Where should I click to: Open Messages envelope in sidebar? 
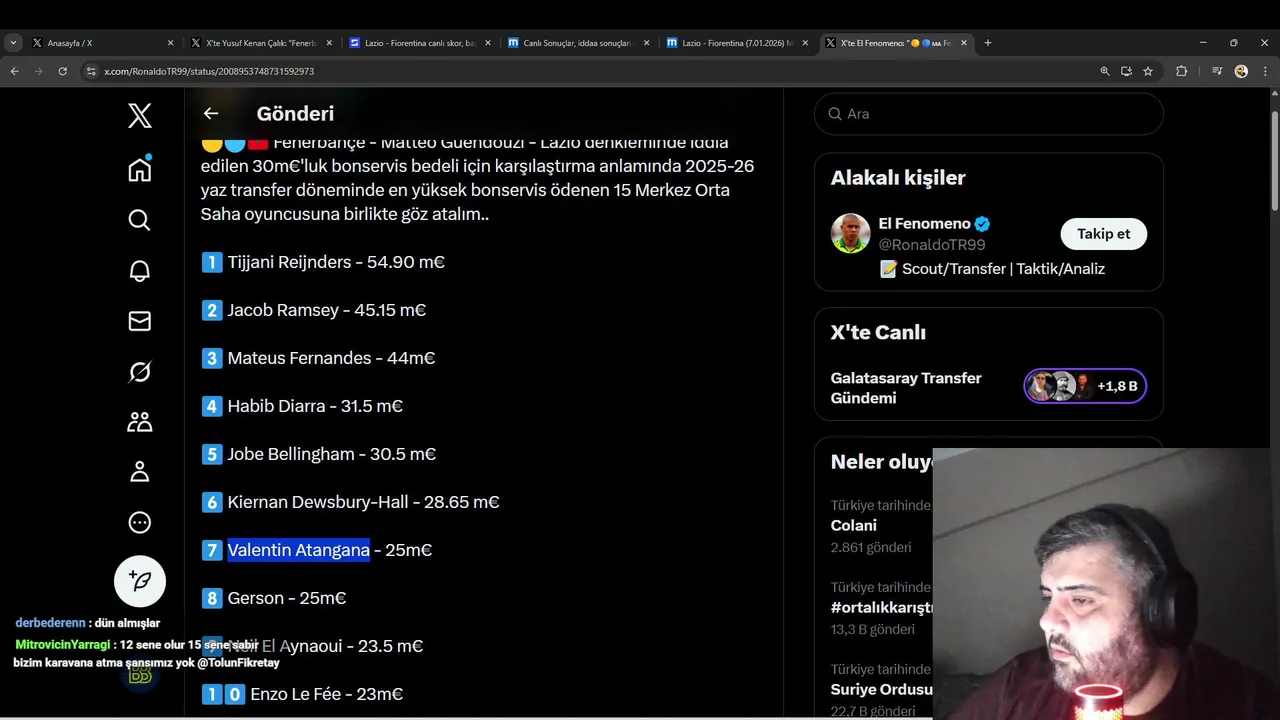pyautogui.click(x=140, y=321)
